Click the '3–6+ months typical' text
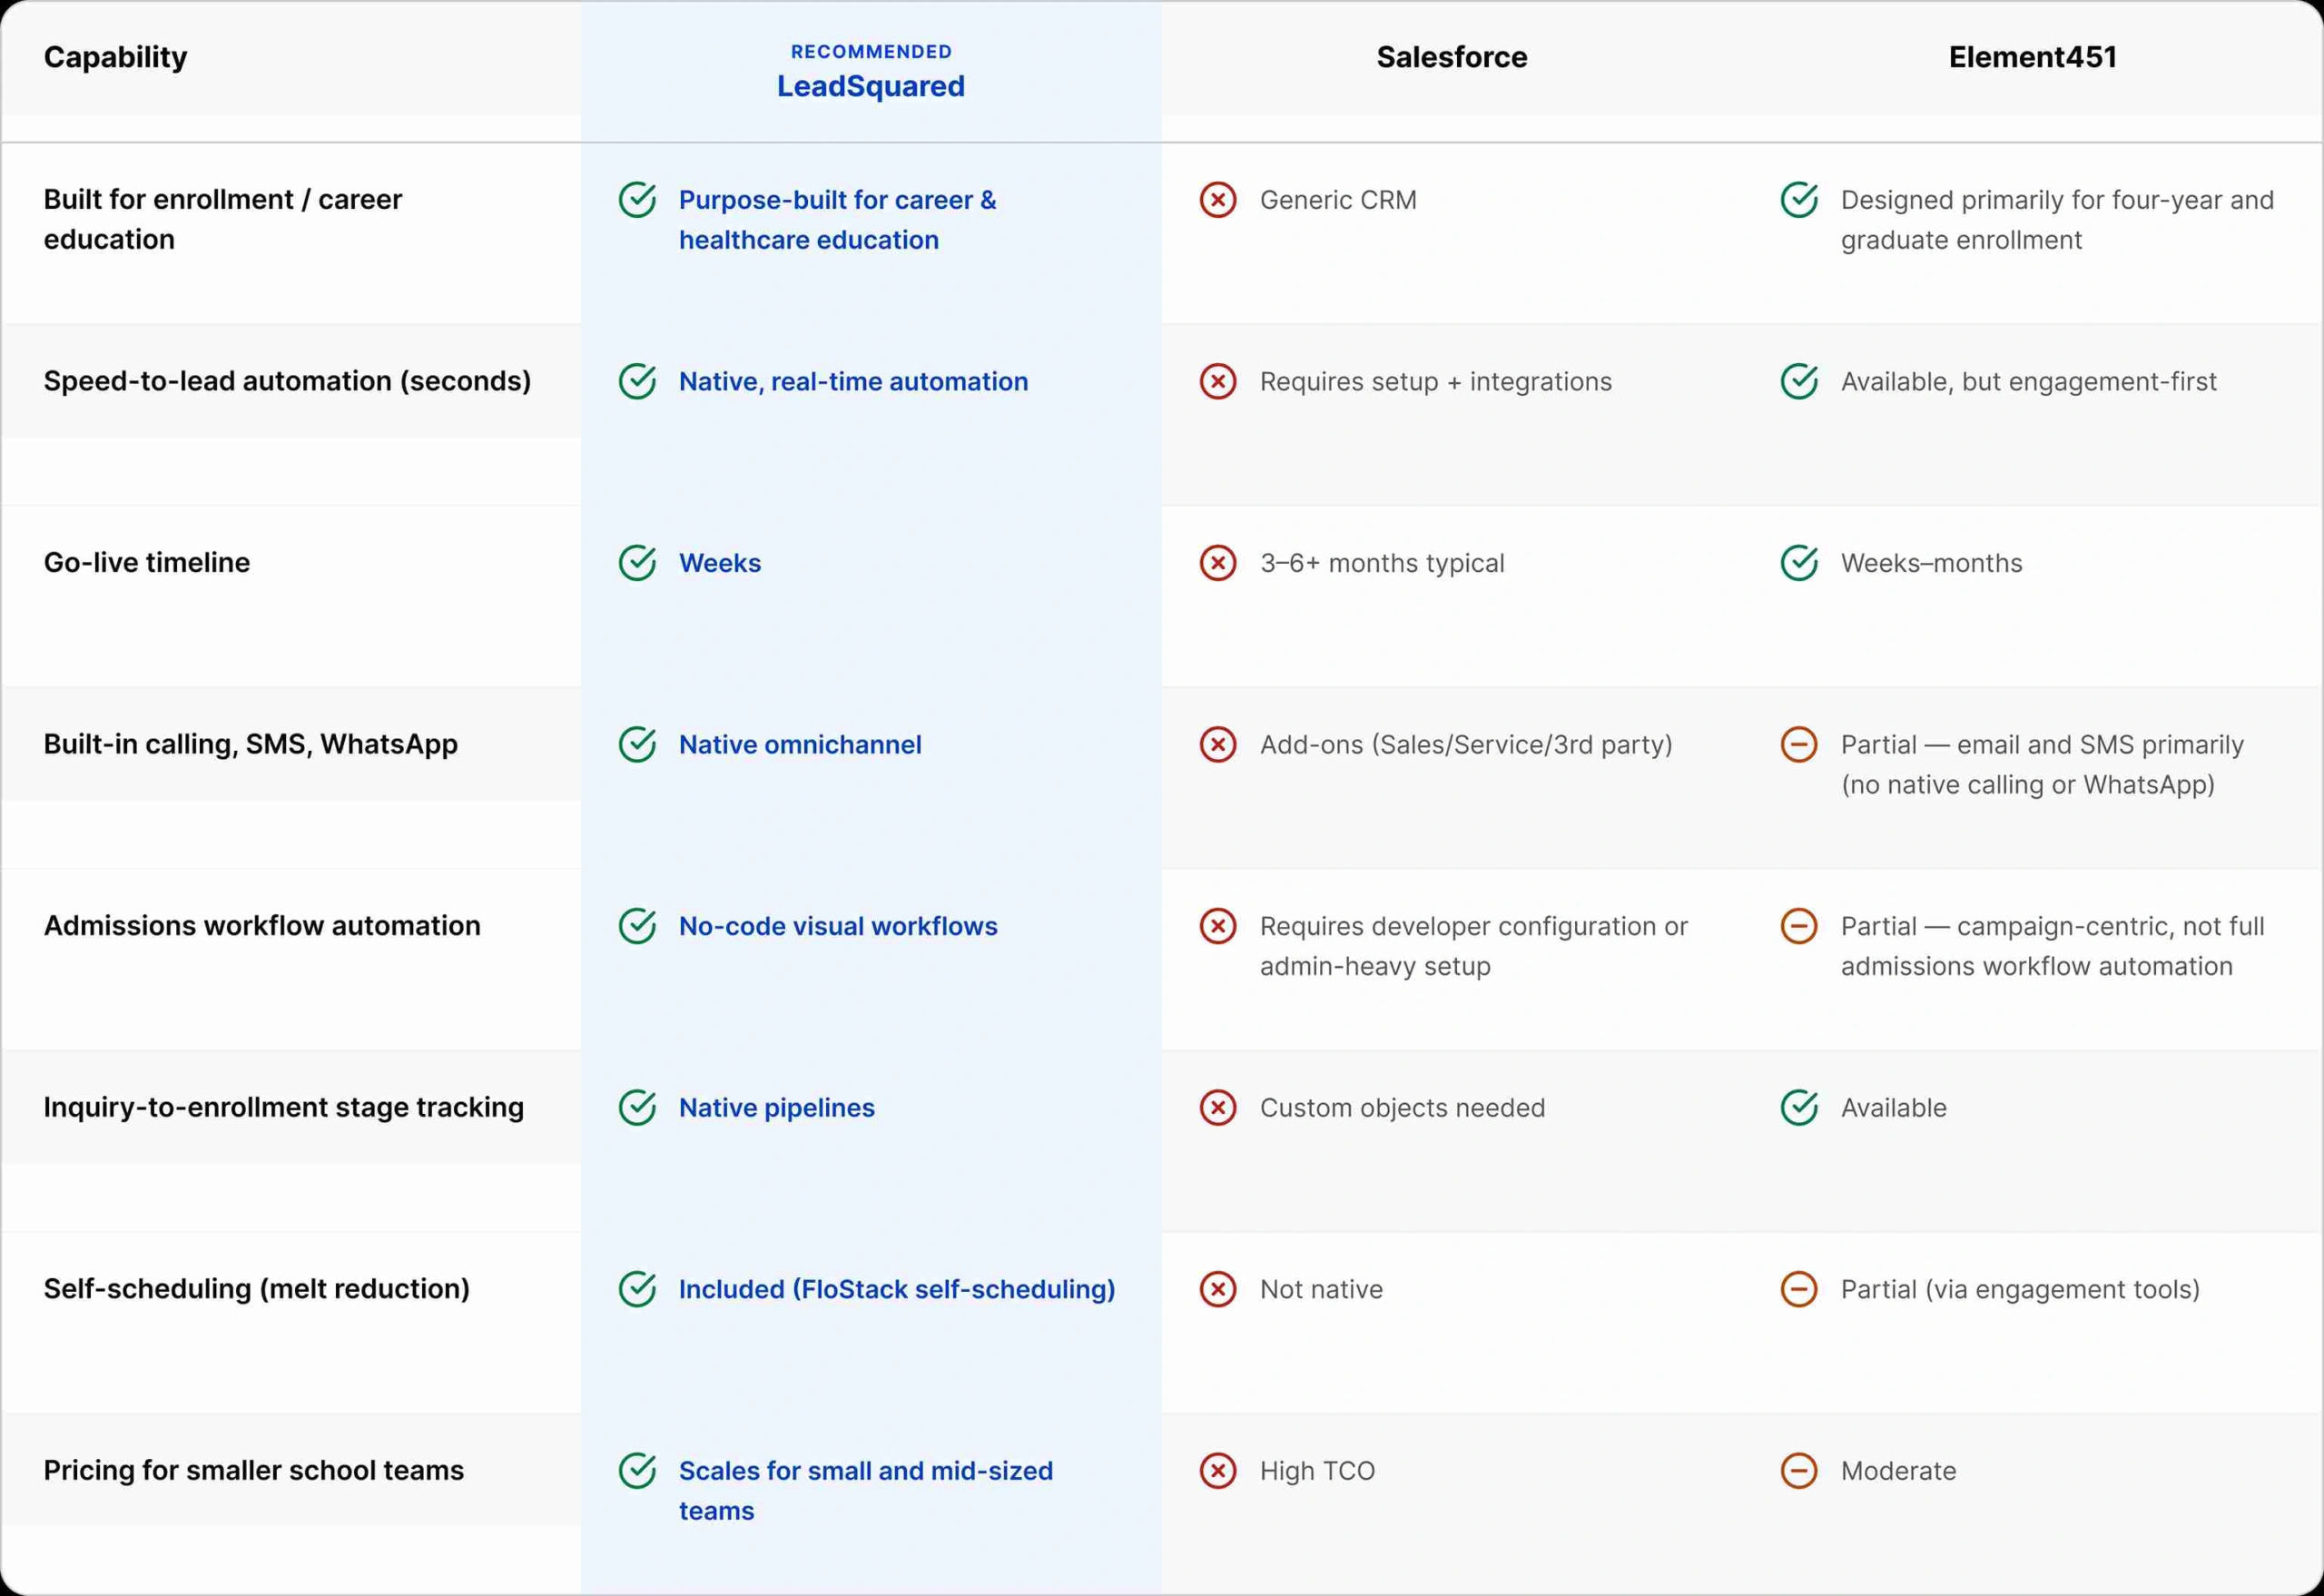 pyautogui.click(x=1382, y=563)
